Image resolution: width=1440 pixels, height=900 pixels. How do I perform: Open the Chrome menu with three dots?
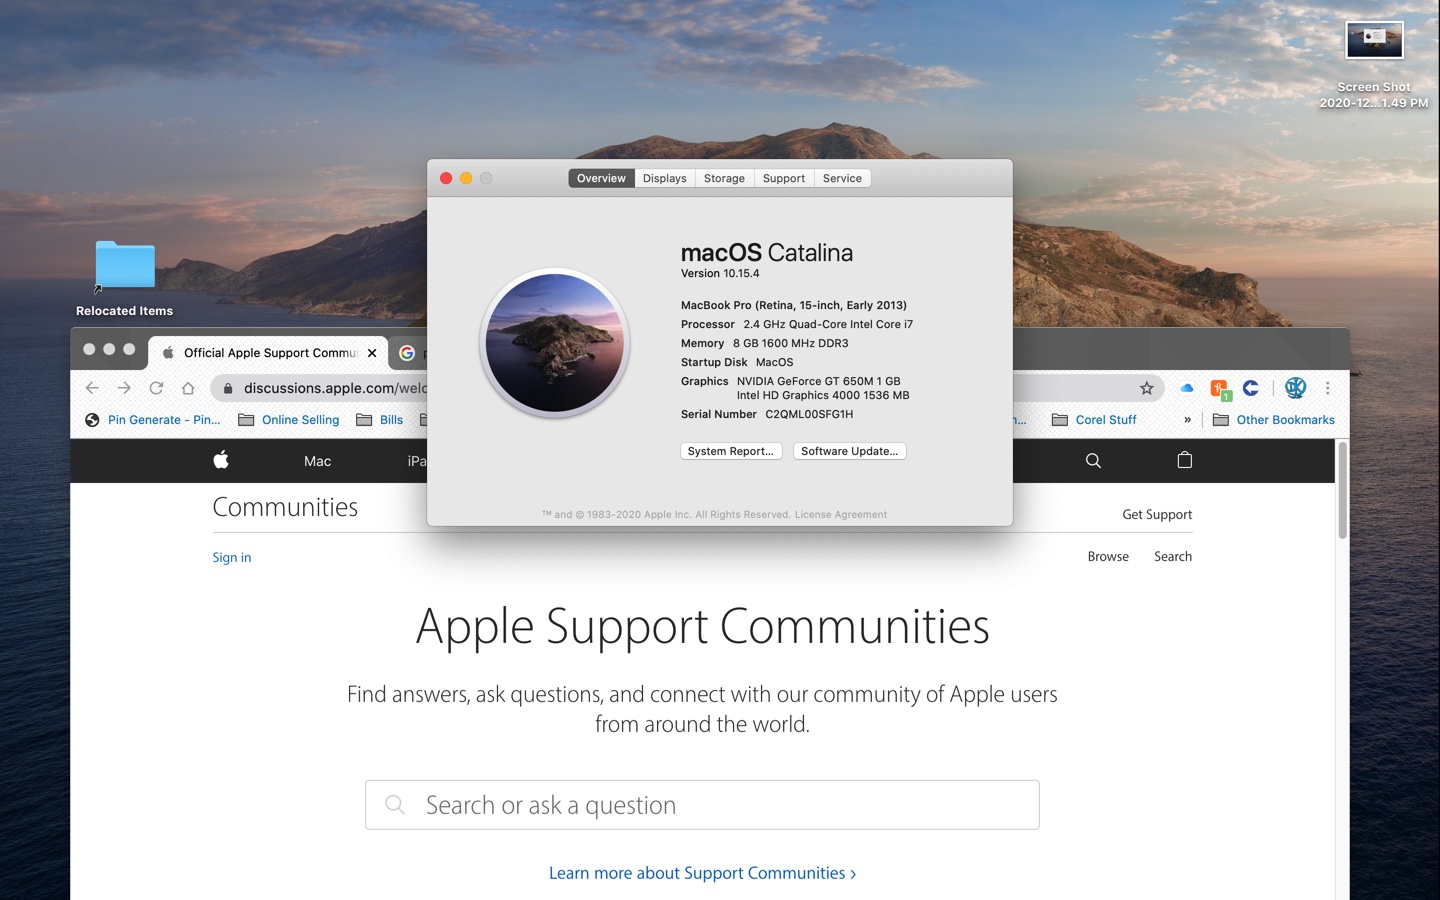point(1327,388)
